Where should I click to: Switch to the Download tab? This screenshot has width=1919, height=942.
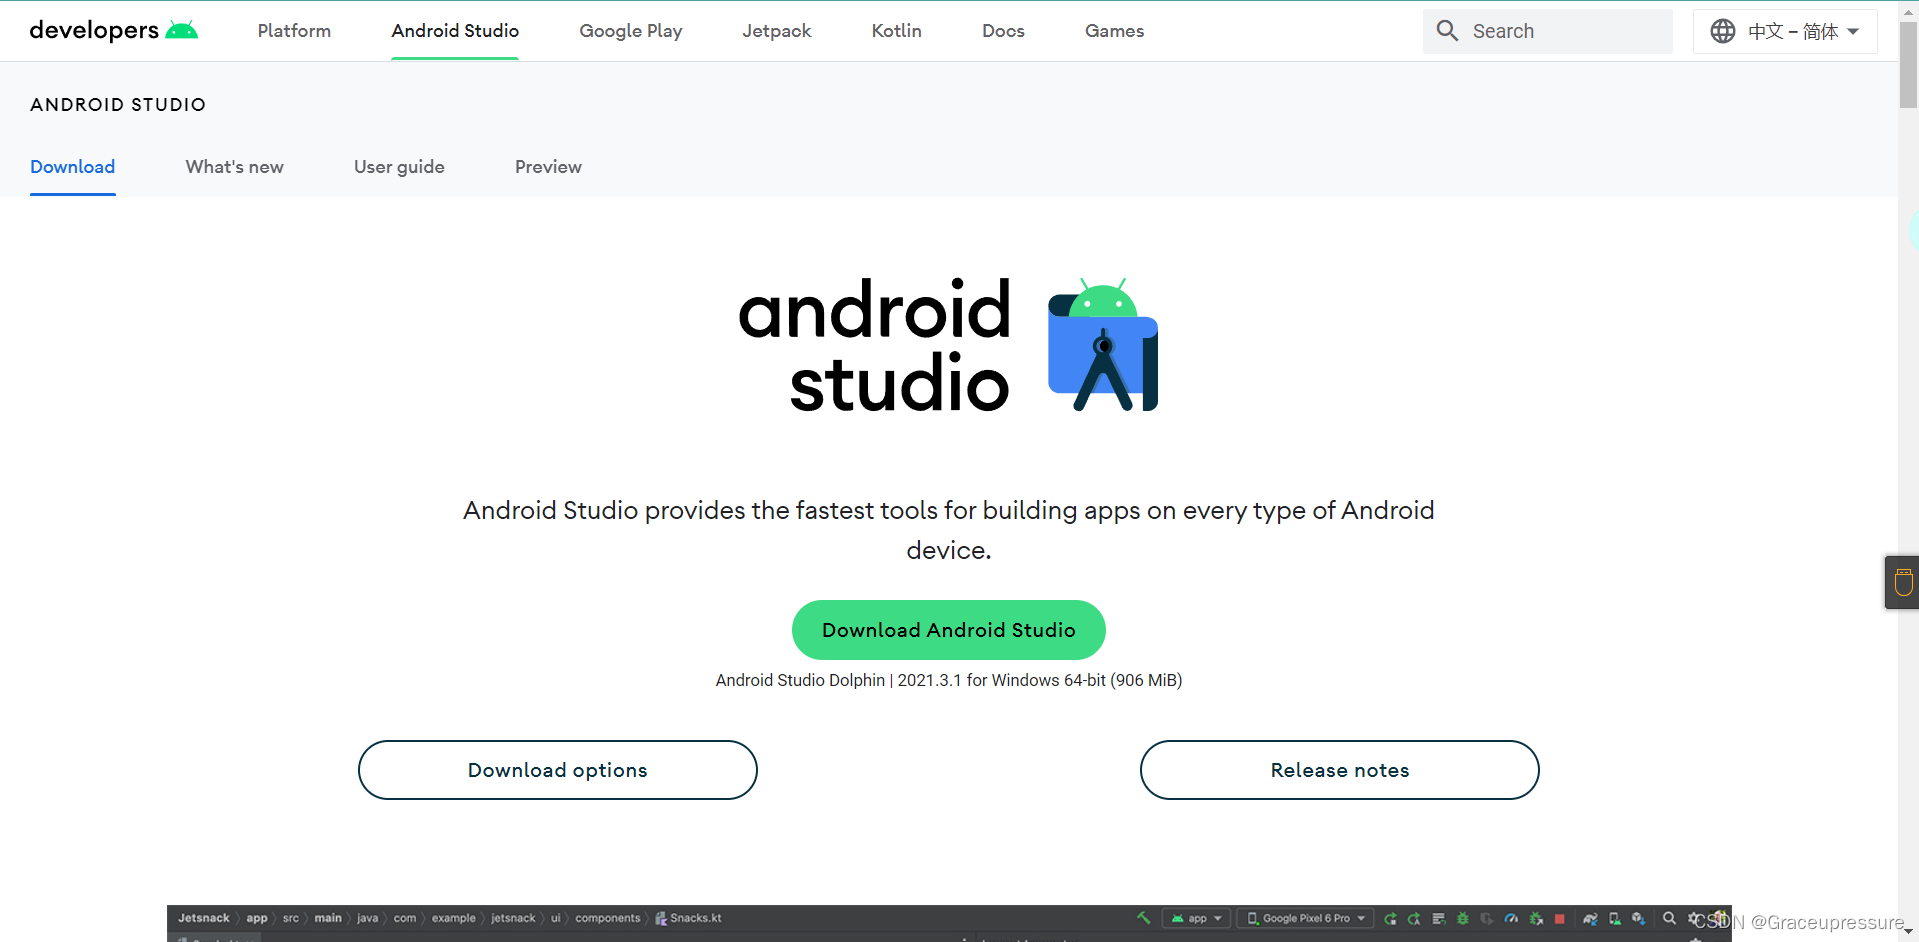[73, 167]
